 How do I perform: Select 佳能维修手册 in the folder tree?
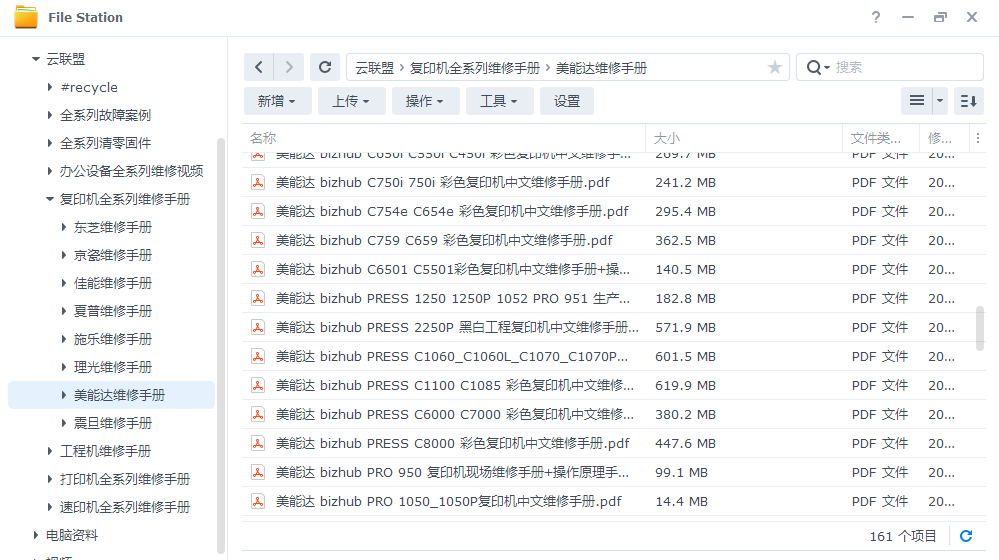(x=113, y=284)
